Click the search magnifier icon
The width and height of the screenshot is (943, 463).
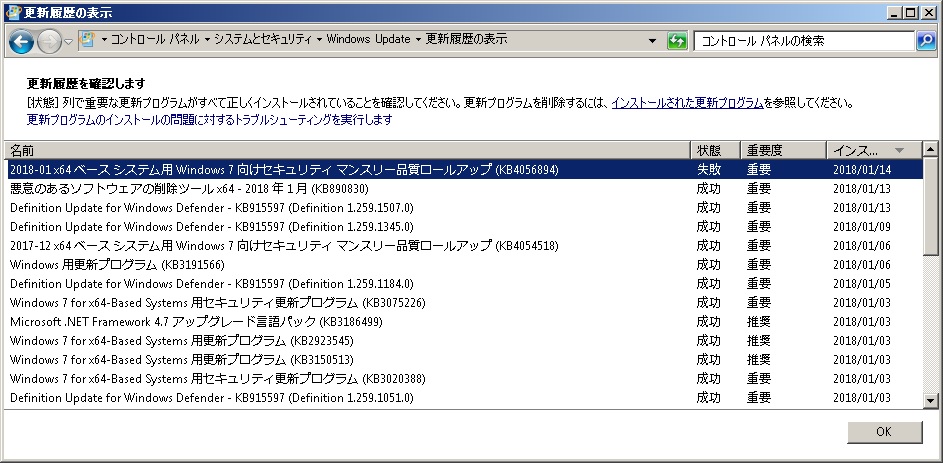point(924,41)
